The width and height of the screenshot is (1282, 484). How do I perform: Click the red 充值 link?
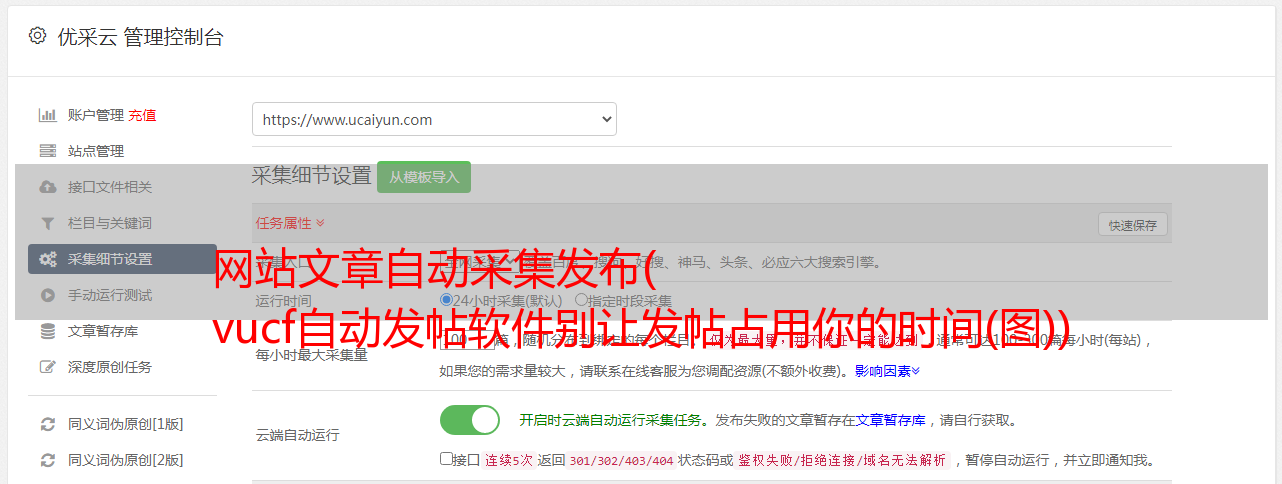[142, 115]
